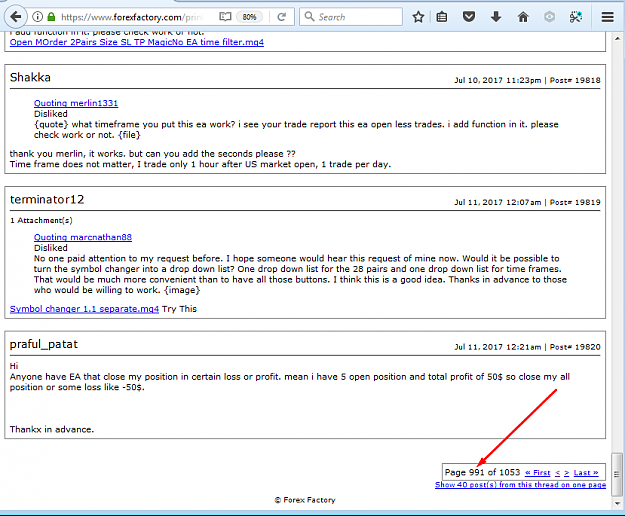Open the time filter .mq4 attachment link
The image size is (625, 516).
click(x=137, y=42)
